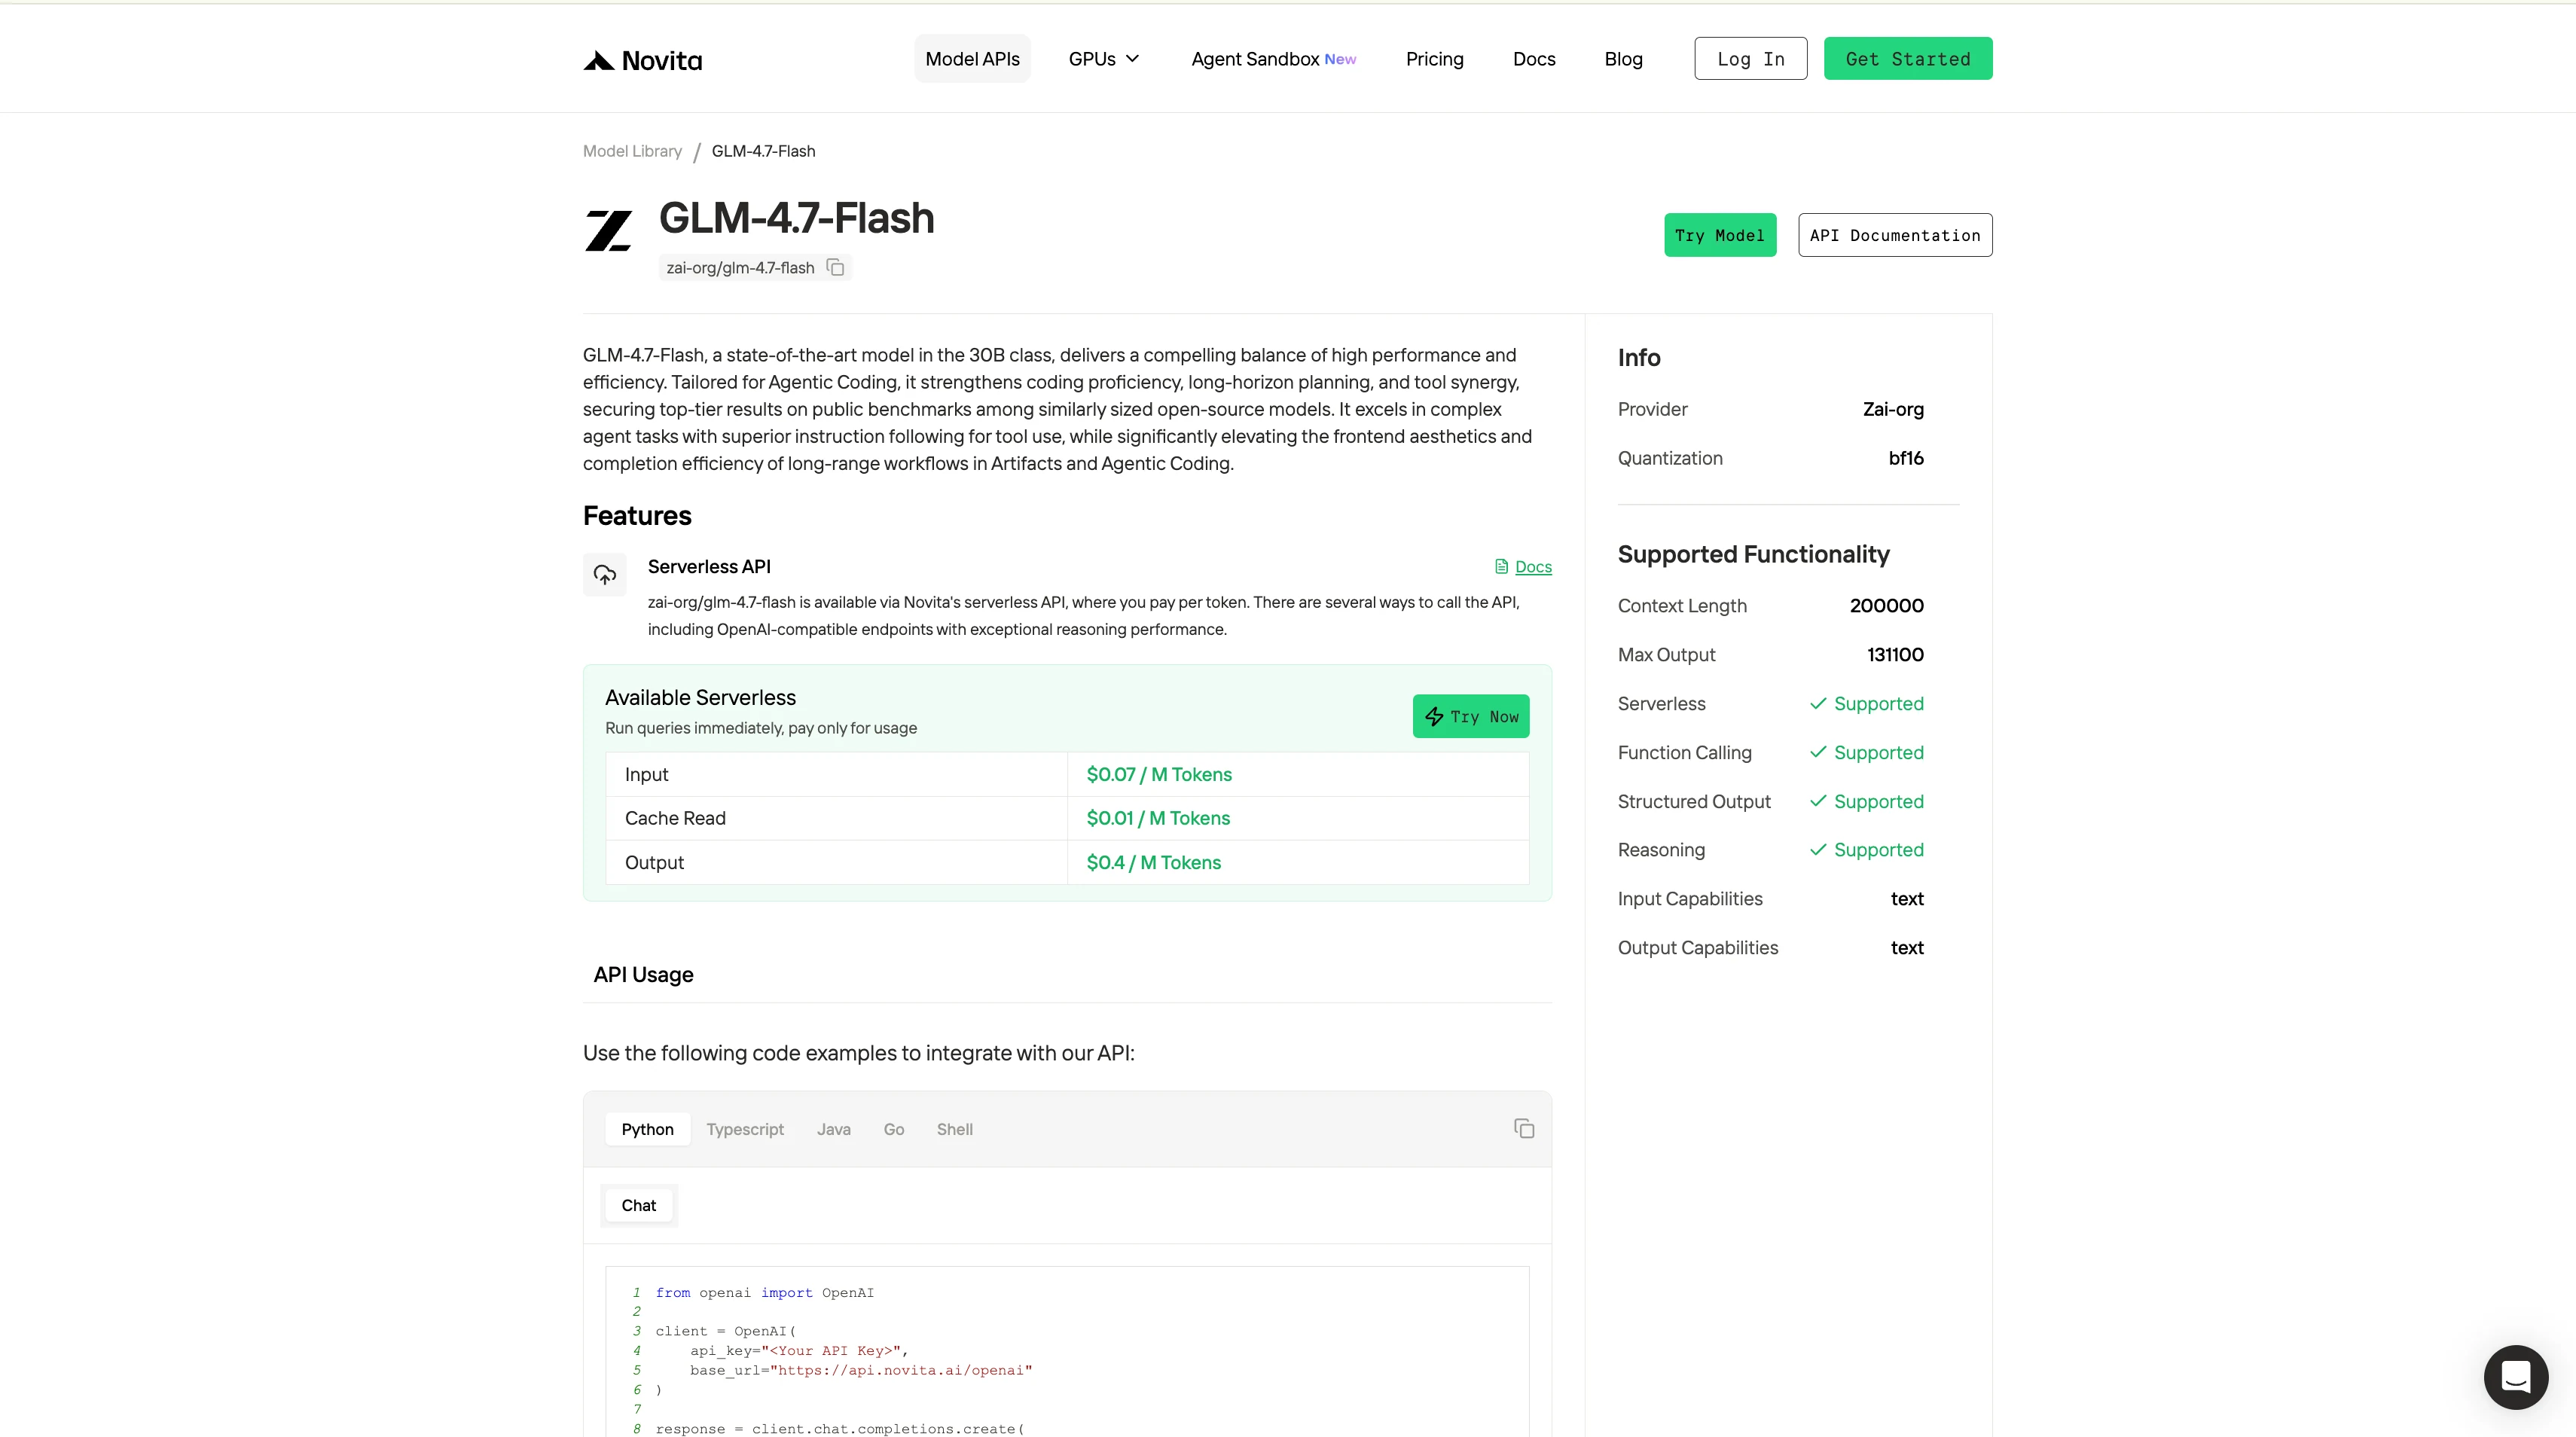
Task: Click the Cache Read row label
Action: point(675,818)
